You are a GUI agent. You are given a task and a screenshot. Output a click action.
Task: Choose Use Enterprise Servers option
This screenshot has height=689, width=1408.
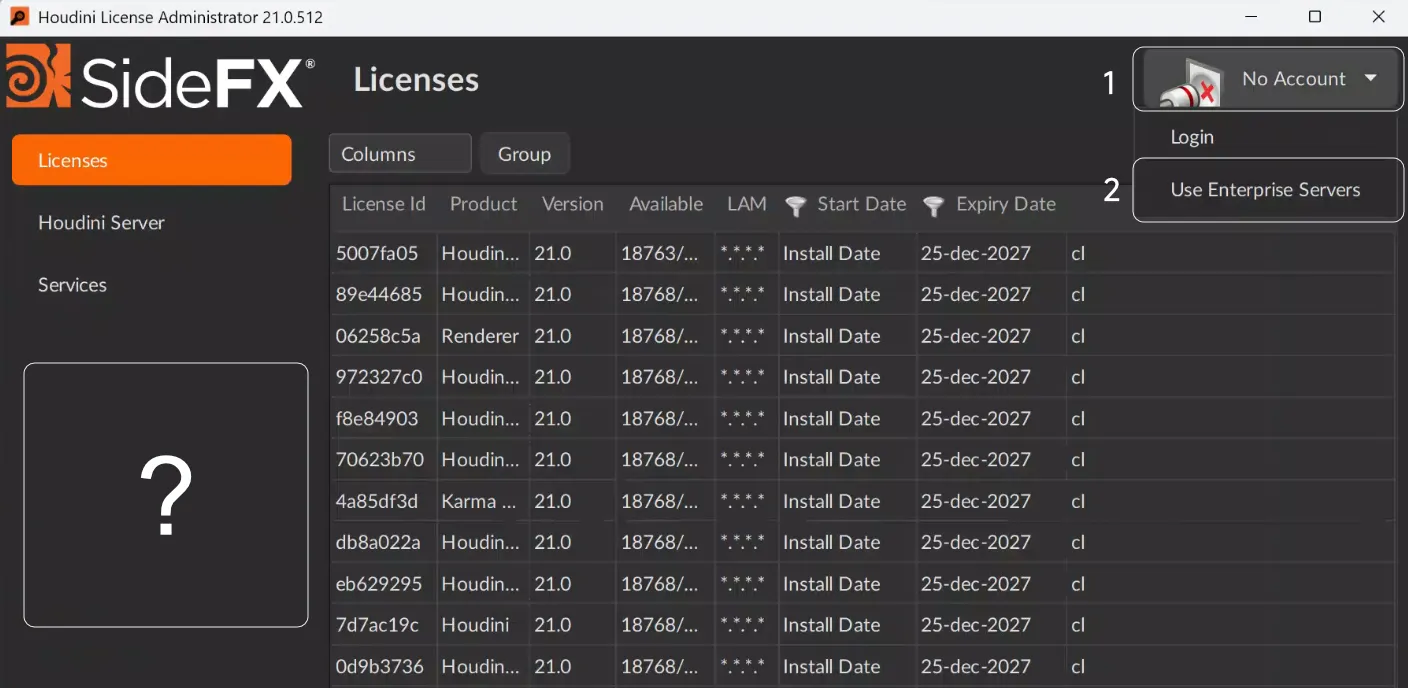click(x=1265, y=190)
